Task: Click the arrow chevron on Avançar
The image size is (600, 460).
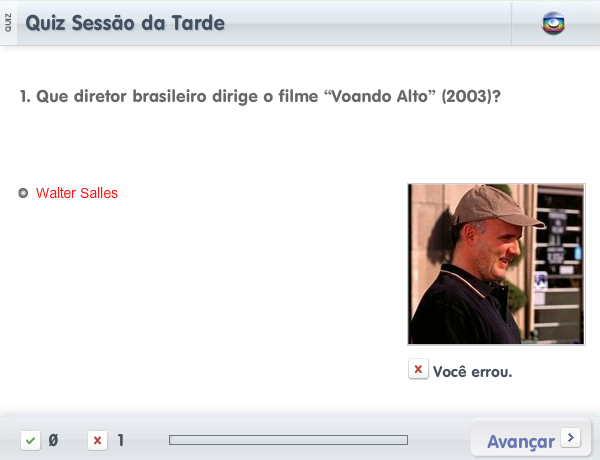Action: [571, 437]
